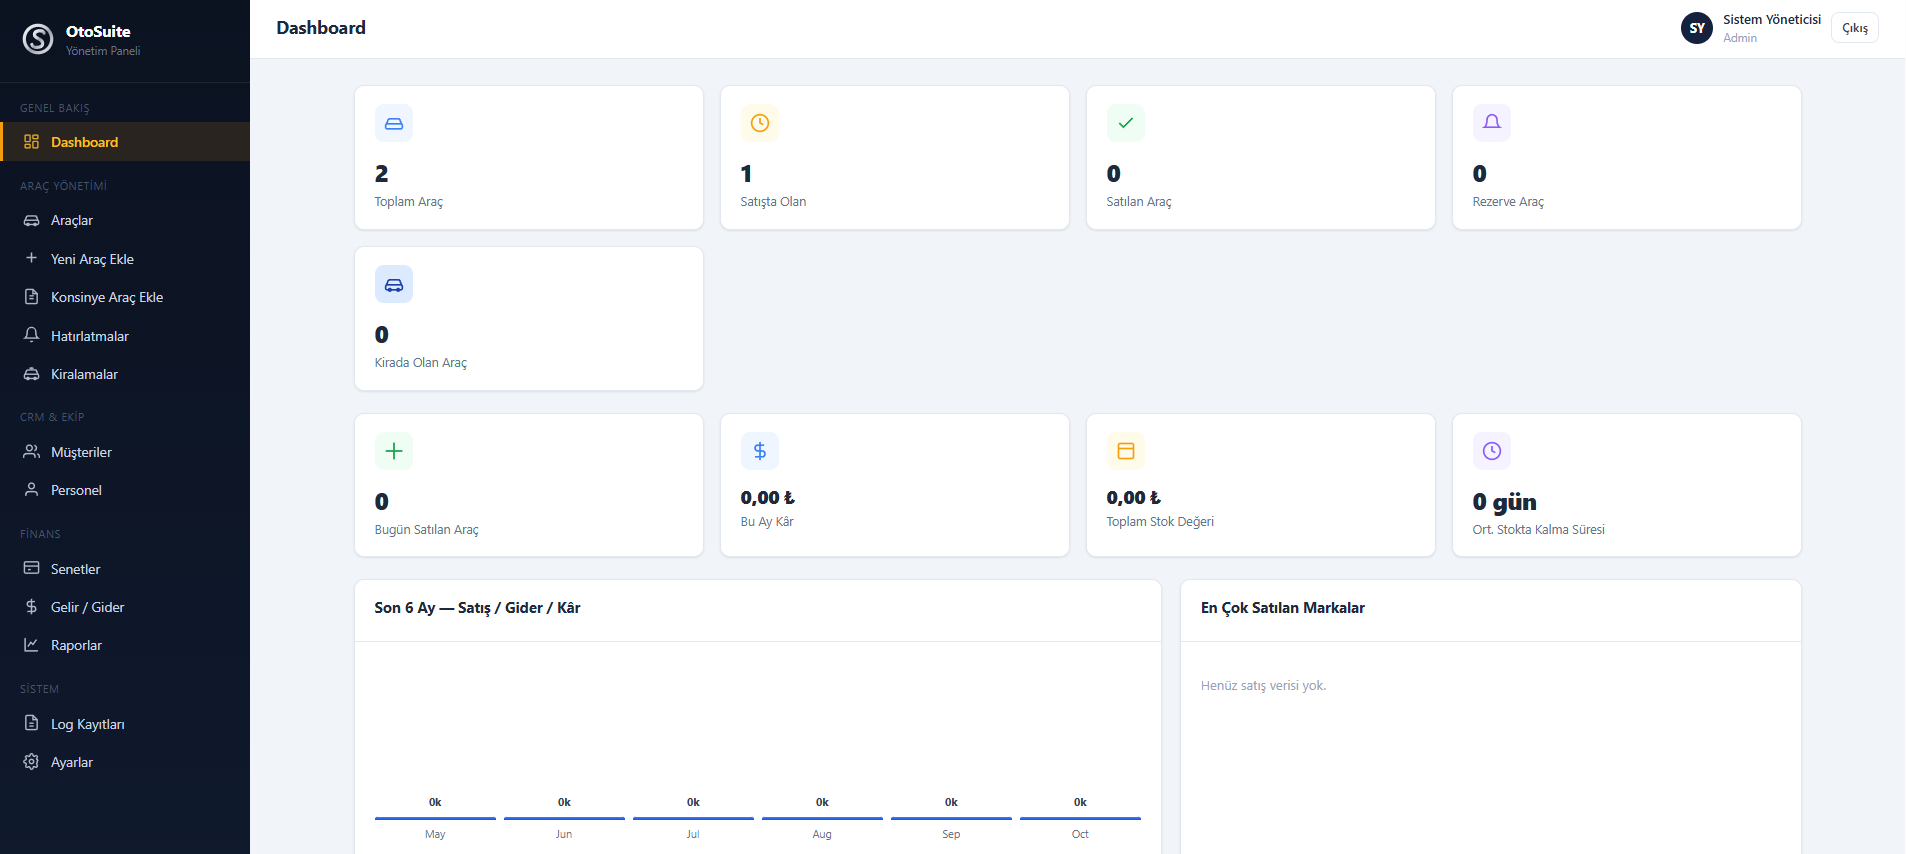Click the document icon beside Log Kayıtları
Screen dimensions: 1906x854
point(32,723)
